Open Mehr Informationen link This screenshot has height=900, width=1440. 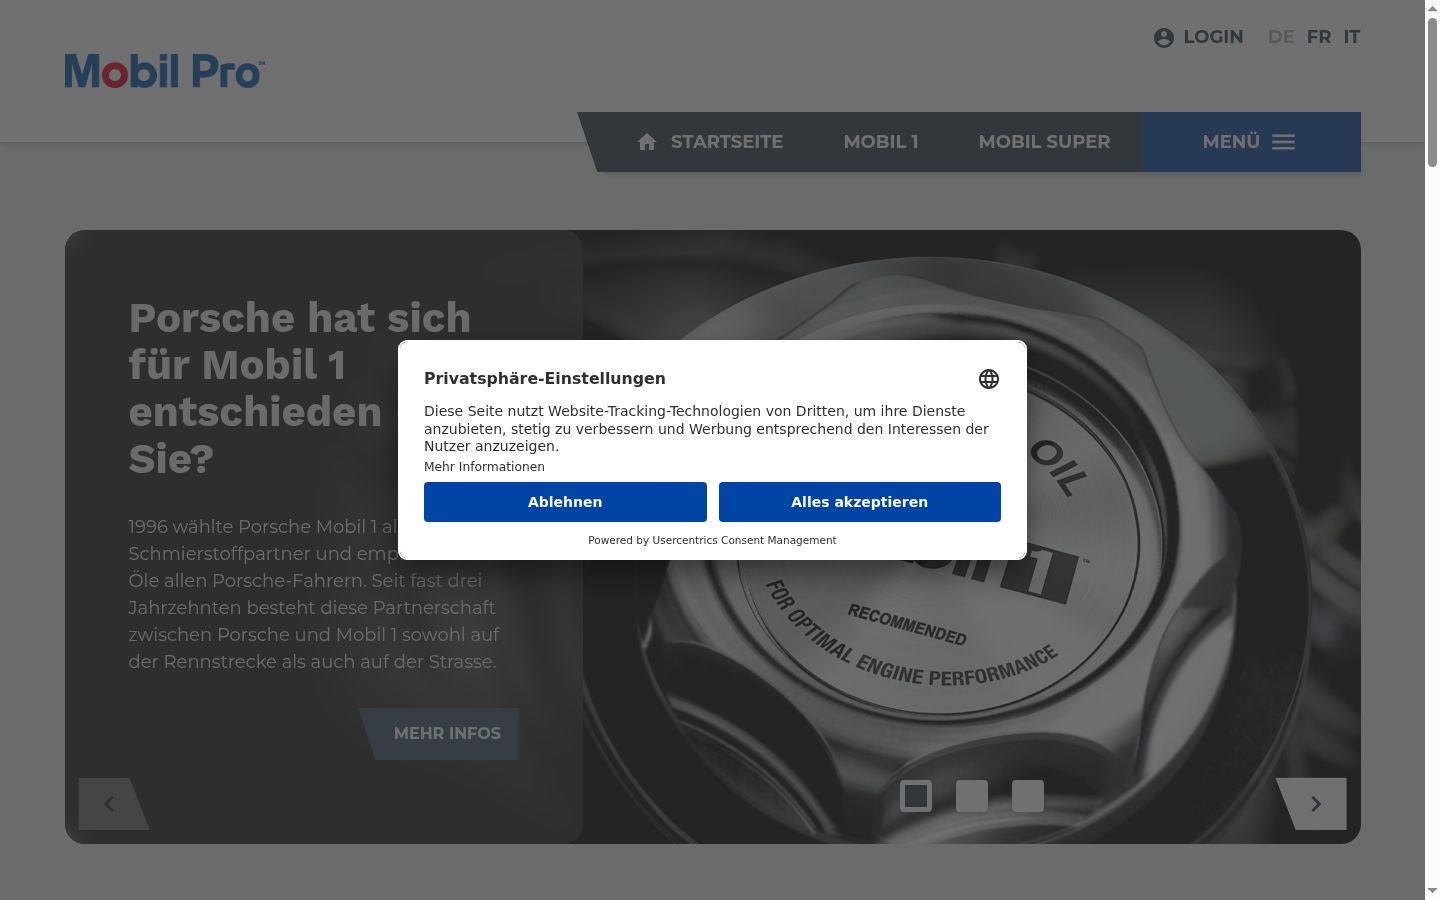[x=484, y=467]
